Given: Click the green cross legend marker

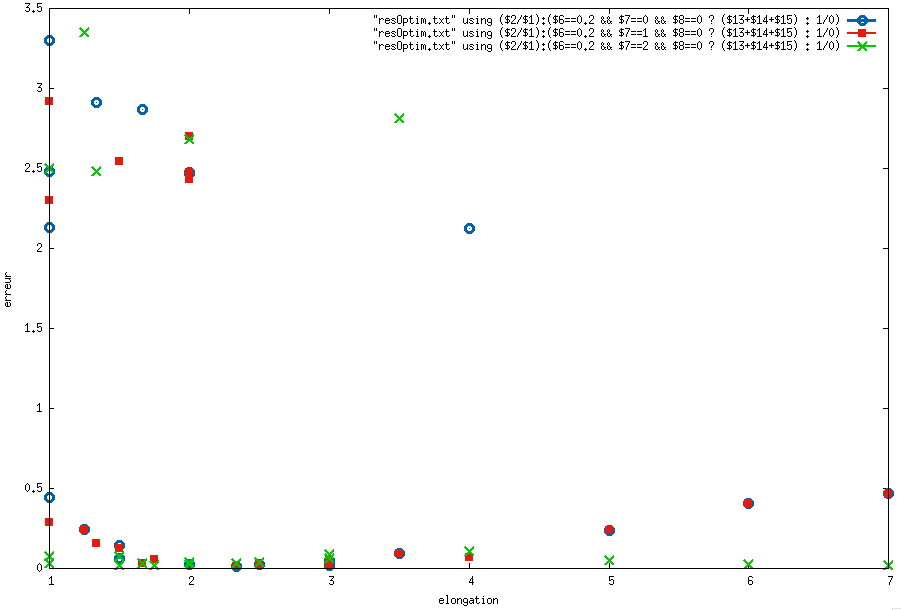Looking at the screenshot, I should click(861, 47).
